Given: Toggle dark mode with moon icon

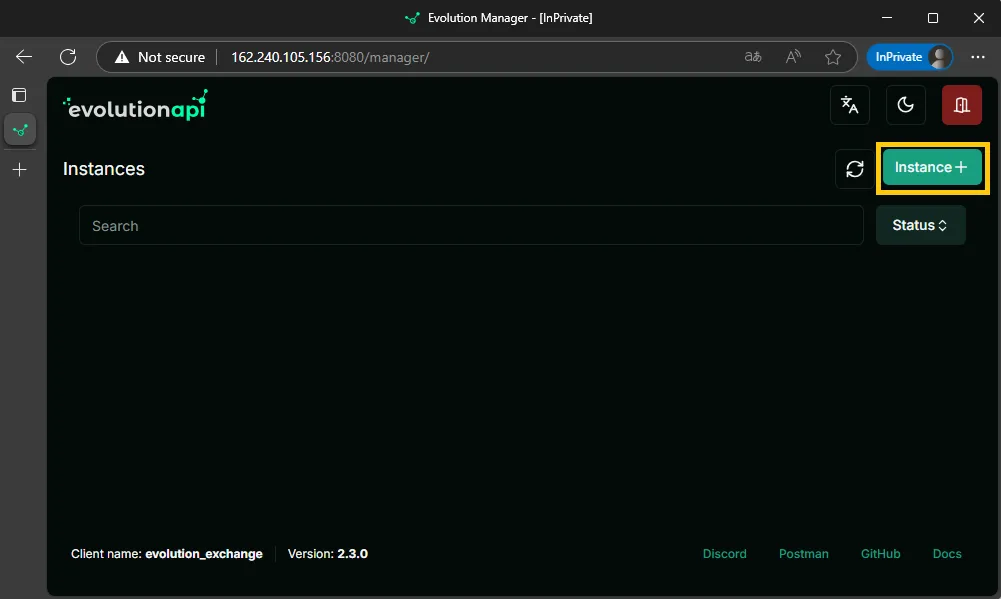Looking at the screenshot, I should (905, 105).
